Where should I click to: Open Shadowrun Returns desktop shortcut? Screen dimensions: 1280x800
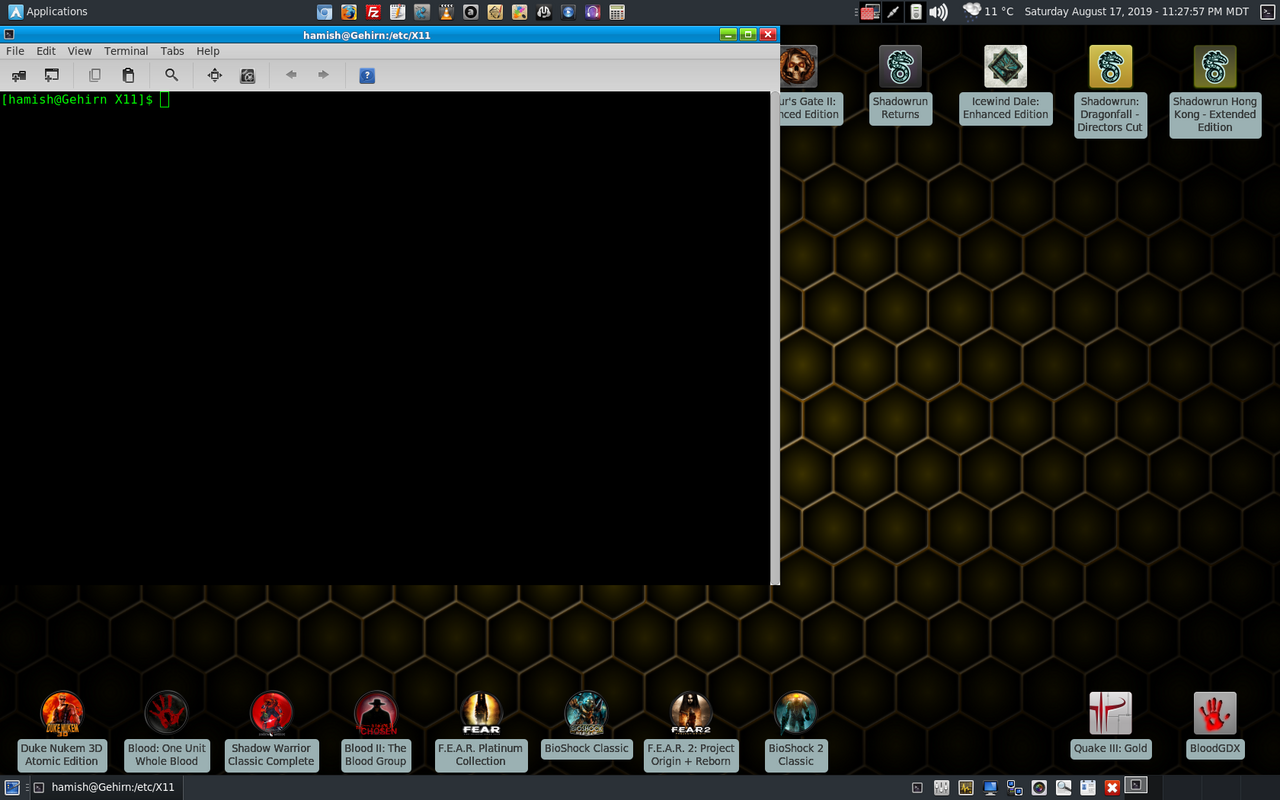(x=900, y=84)
